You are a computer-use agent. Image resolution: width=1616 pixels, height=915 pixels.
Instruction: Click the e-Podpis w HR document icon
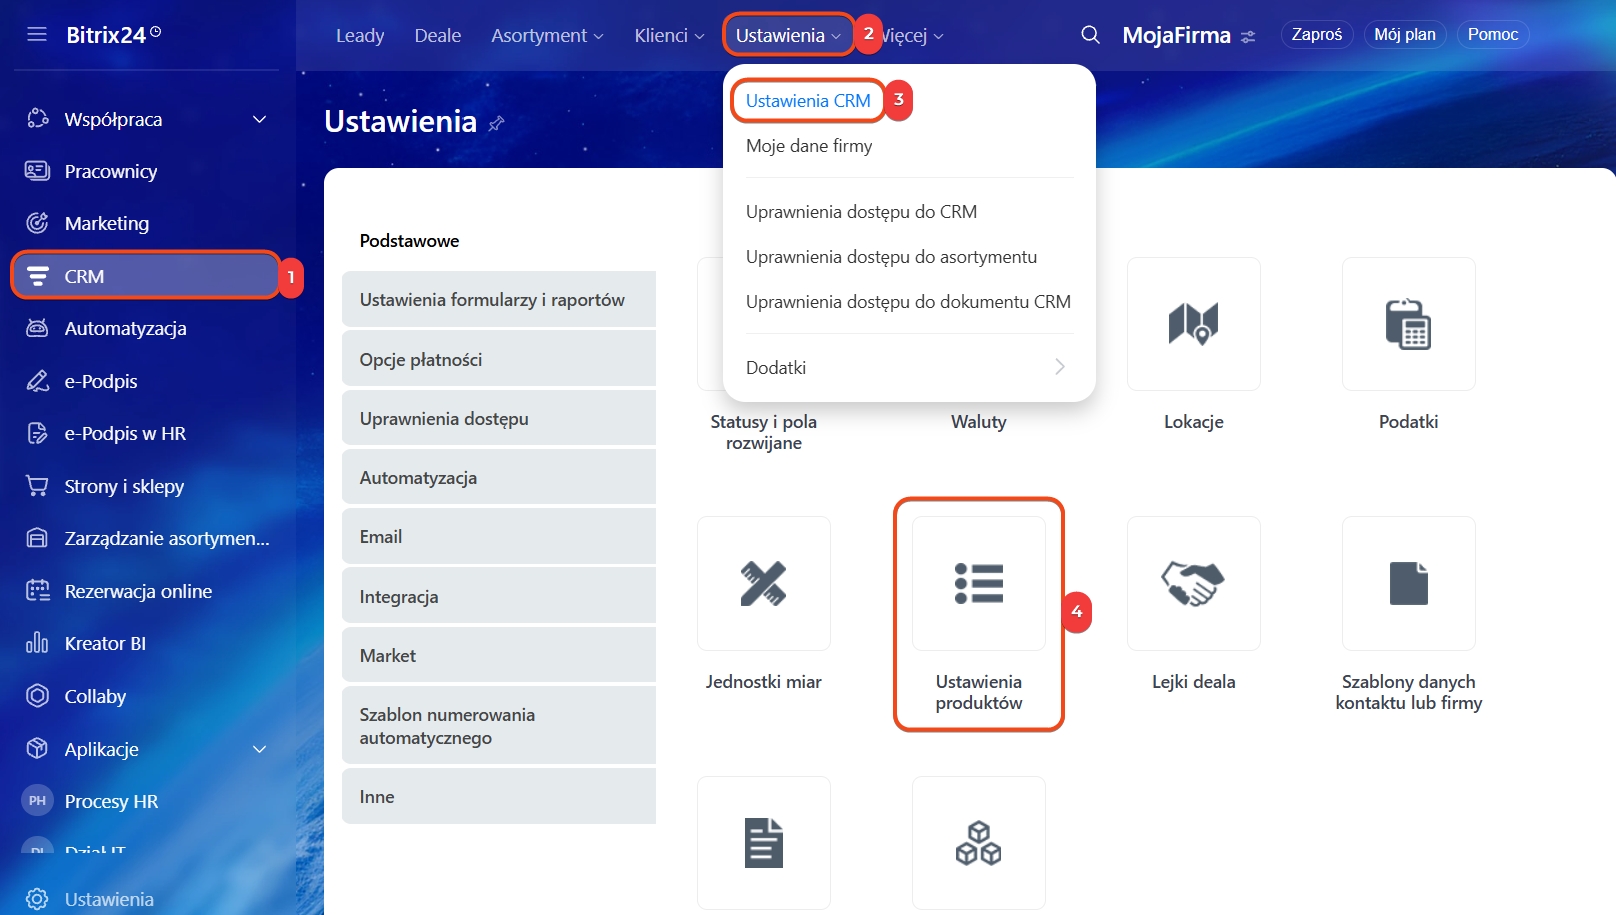pyautogui.click(x=38, y=433)
